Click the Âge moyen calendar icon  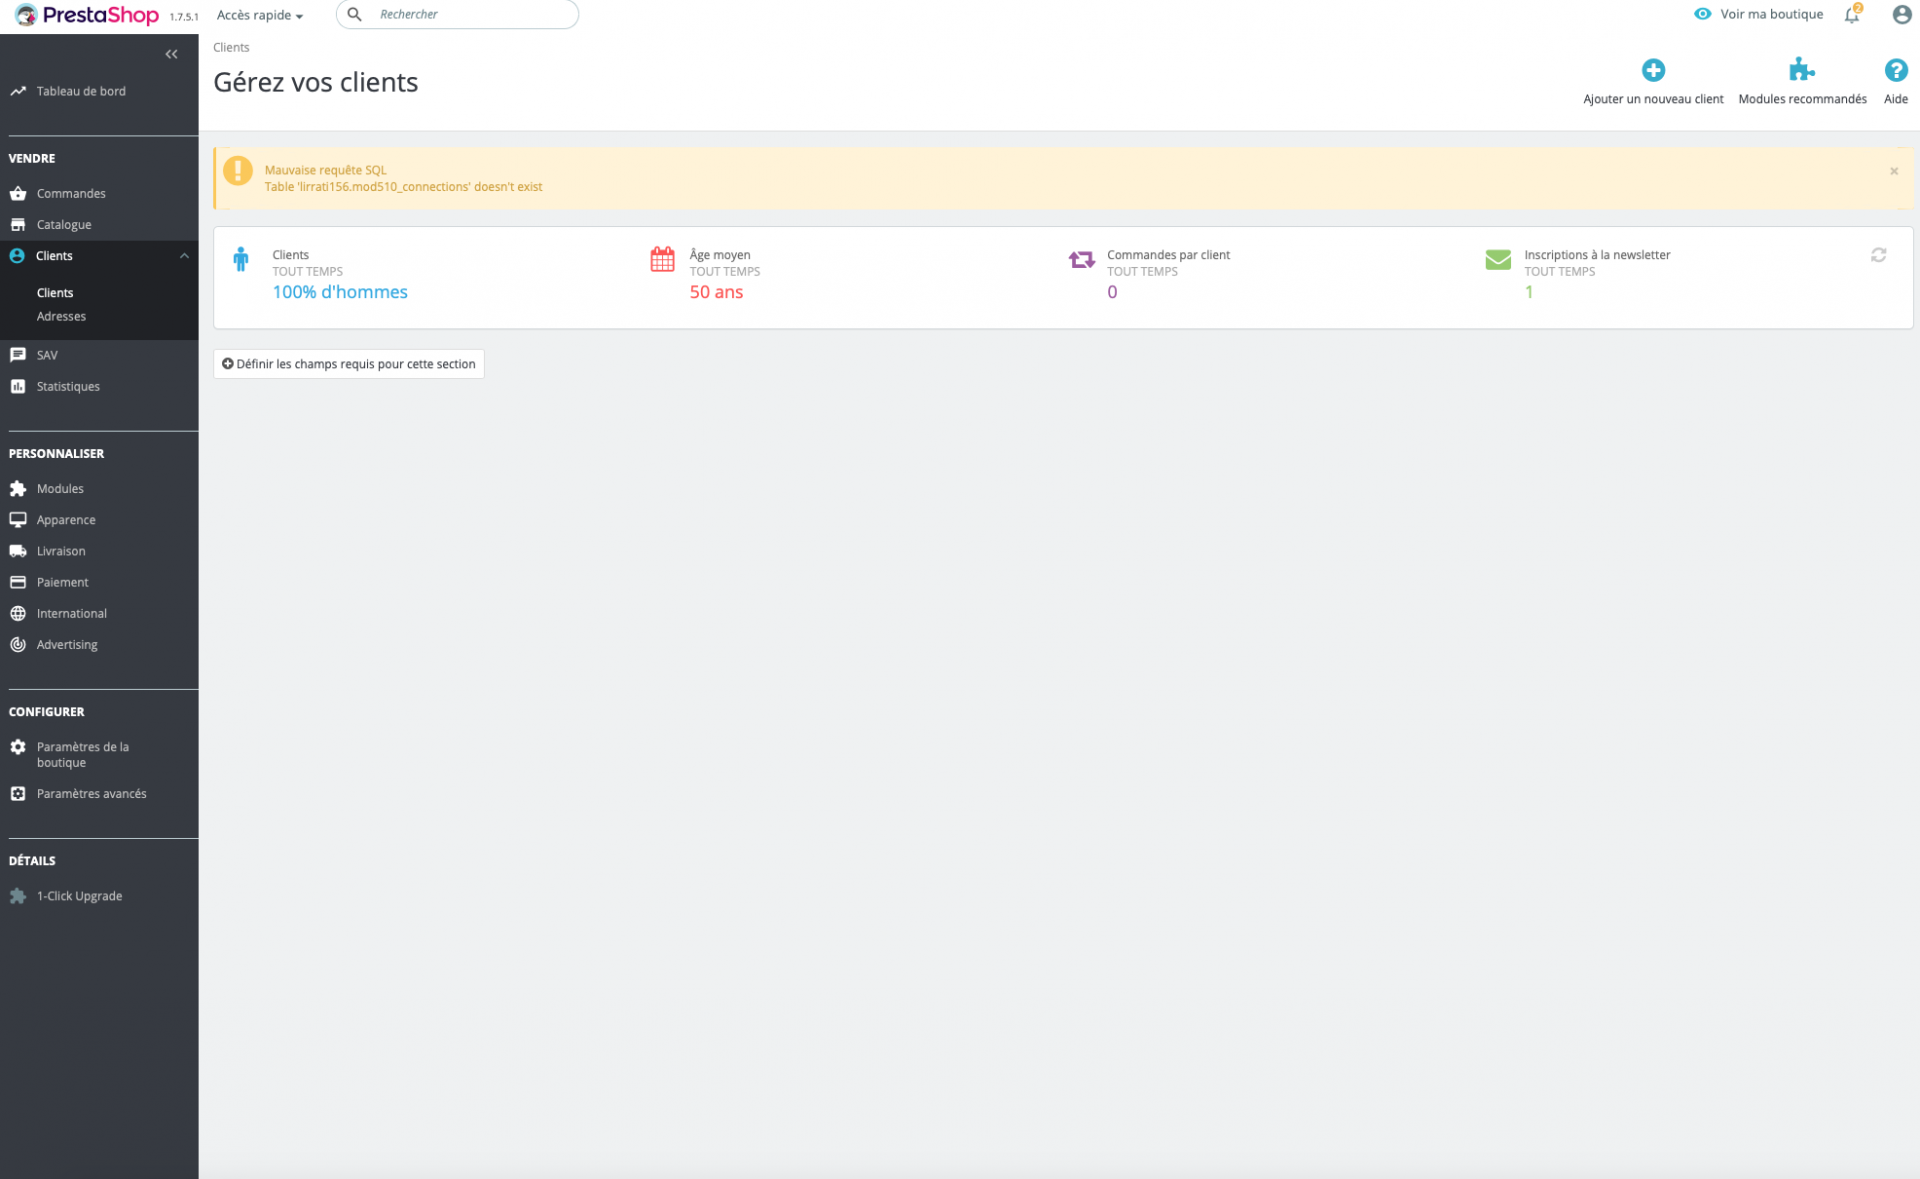point(662,259)
